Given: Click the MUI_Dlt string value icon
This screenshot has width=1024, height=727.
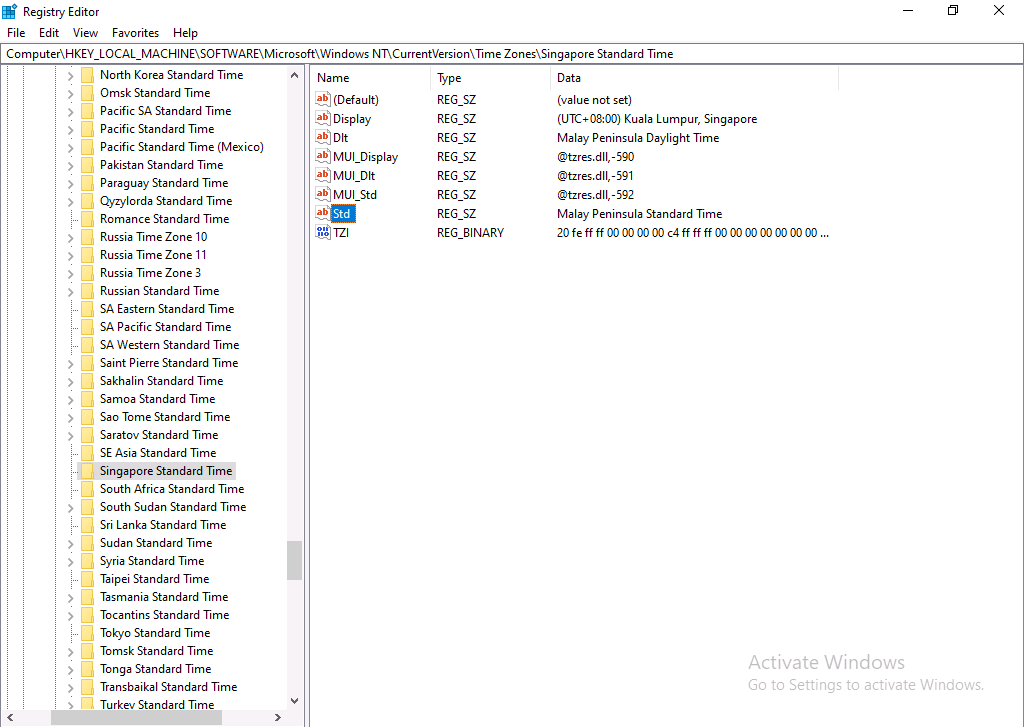Looking at the screenshot, I should (324, 175).
